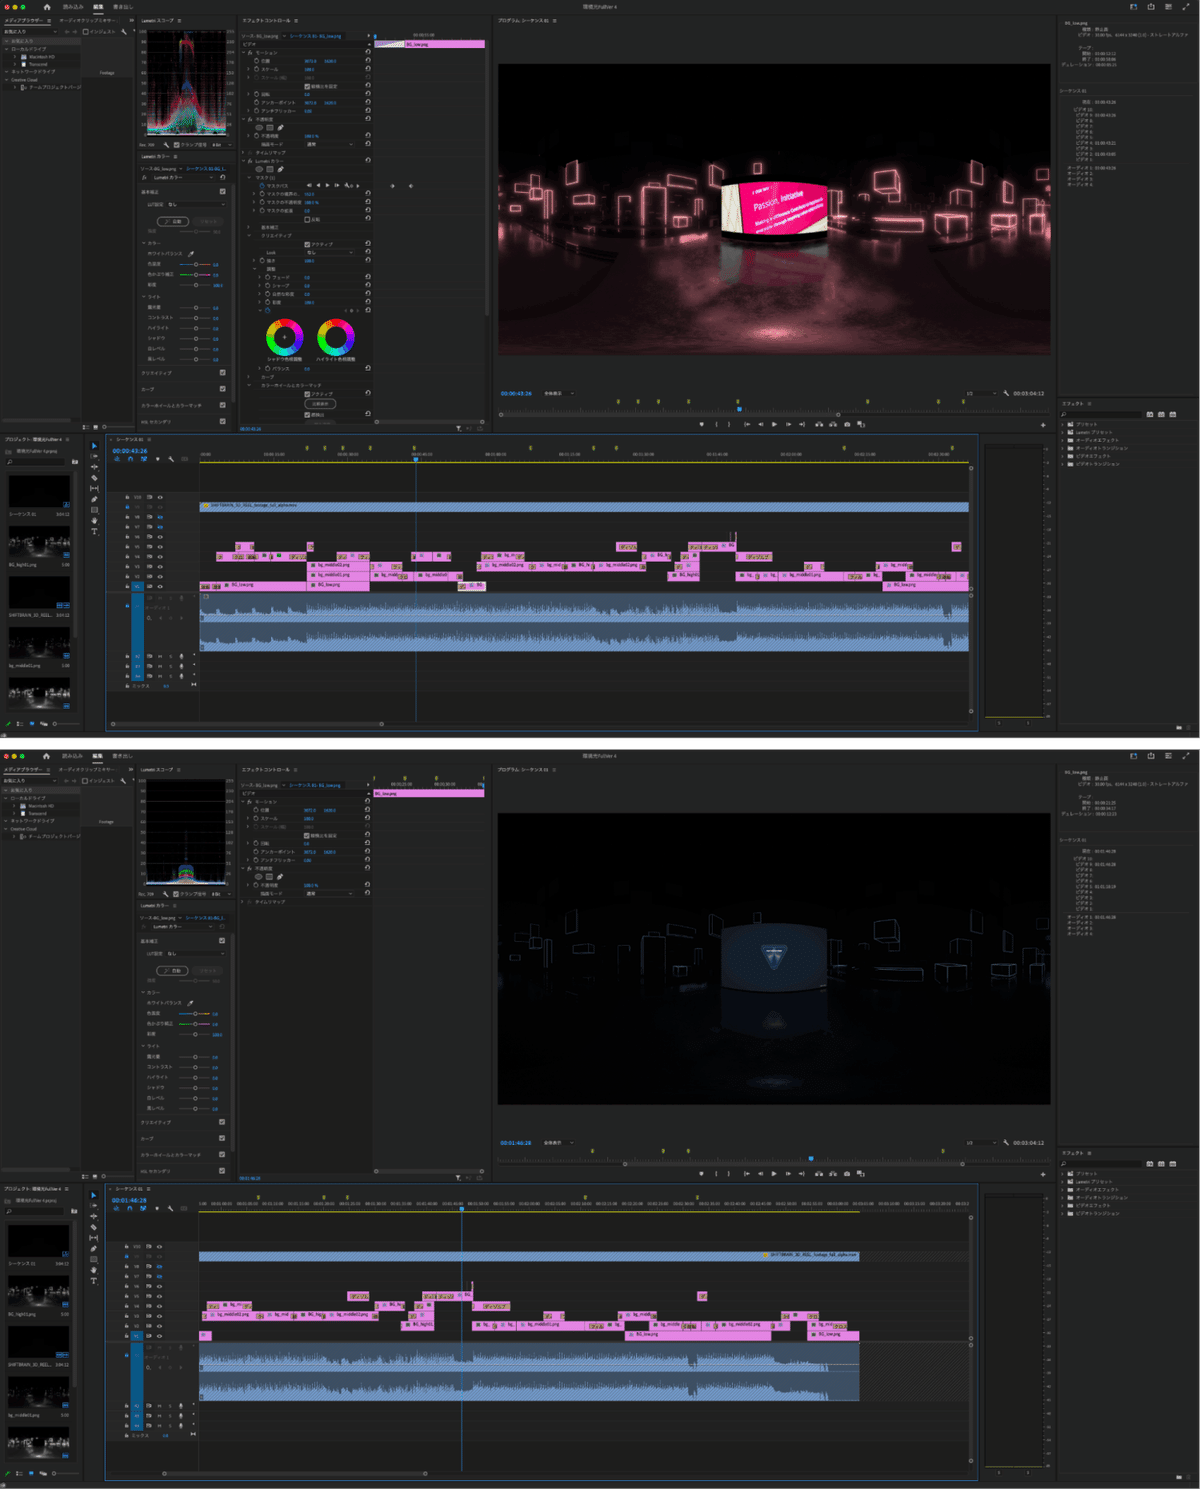Adjust temperature slider in upper Lumetri Color
Image resolution: width=1200 pixels, height=1489 pixels.
[195, 264]
